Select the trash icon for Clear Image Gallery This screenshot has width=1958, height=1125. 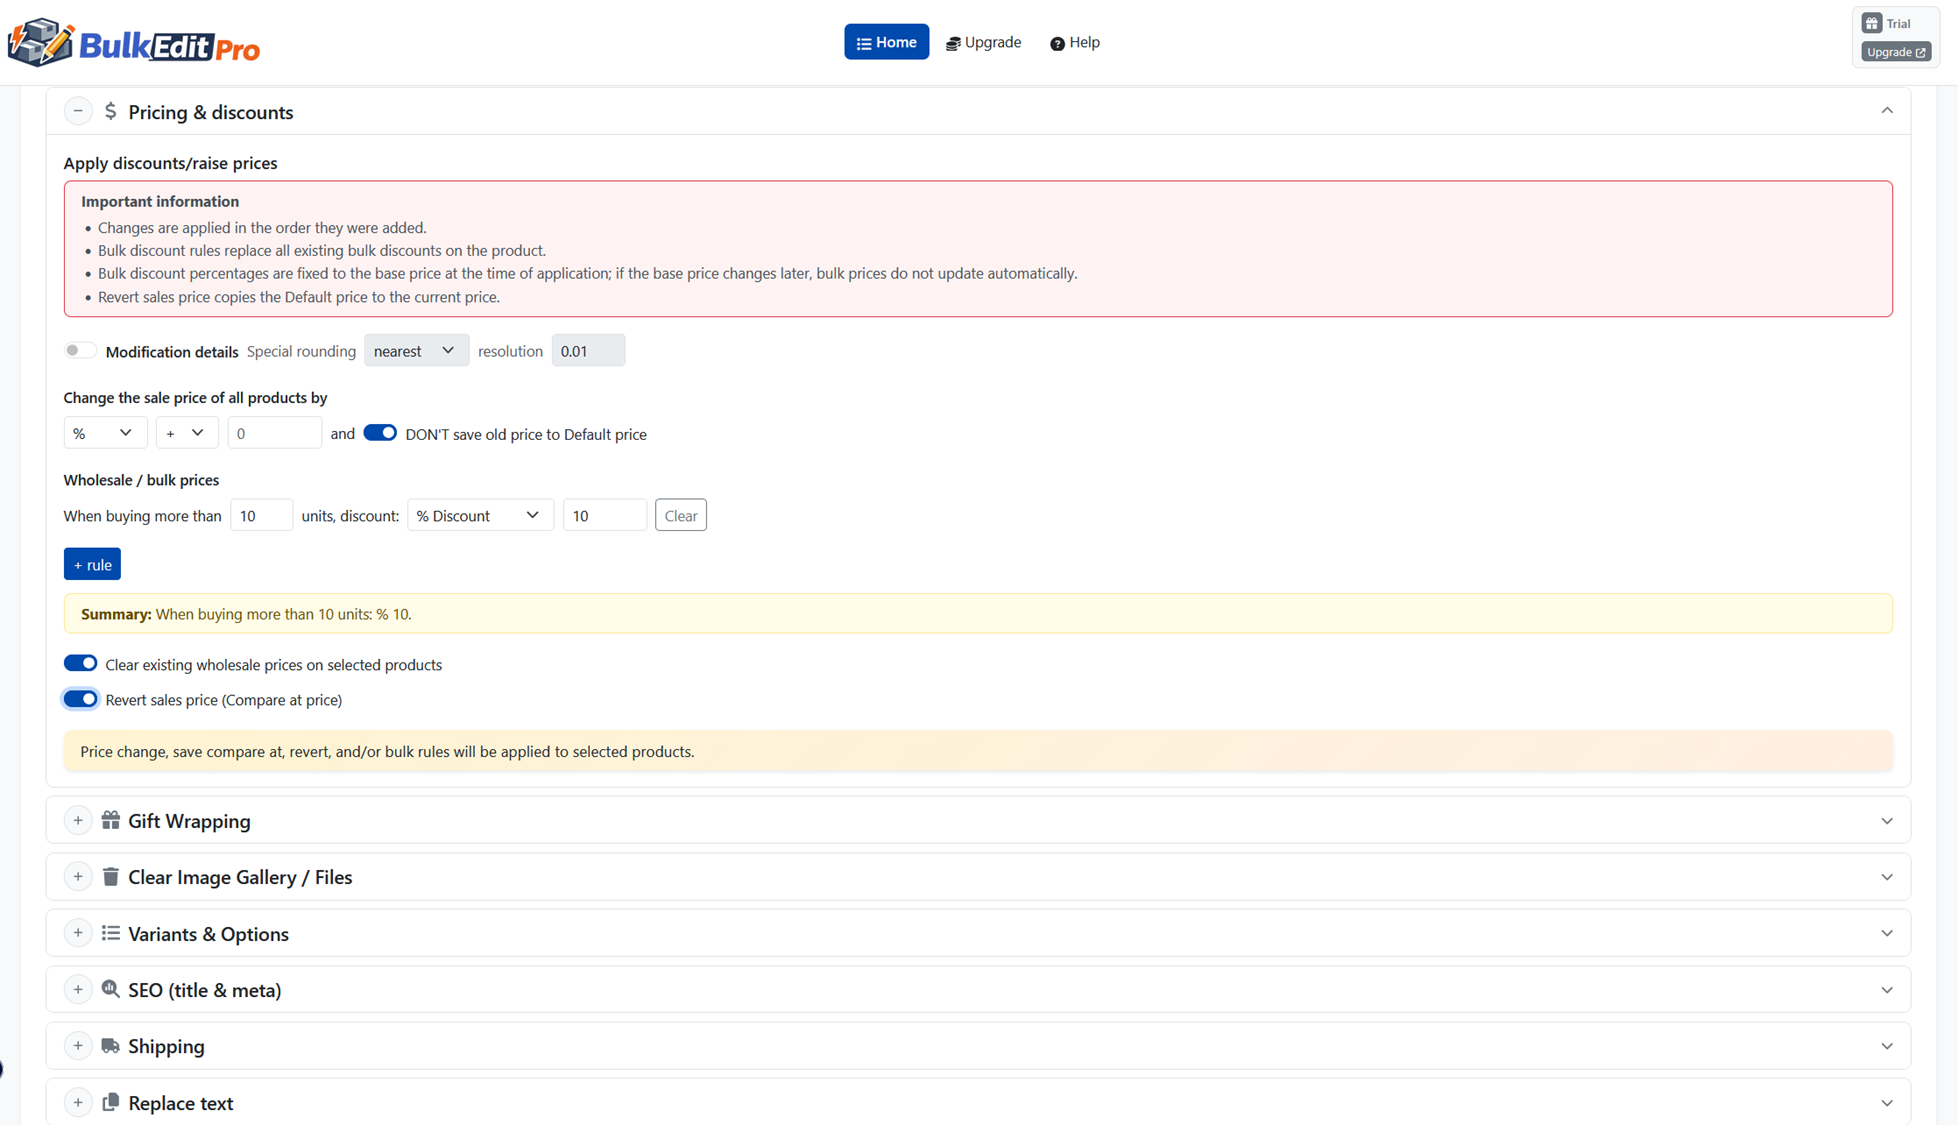[x=111, y=876]
